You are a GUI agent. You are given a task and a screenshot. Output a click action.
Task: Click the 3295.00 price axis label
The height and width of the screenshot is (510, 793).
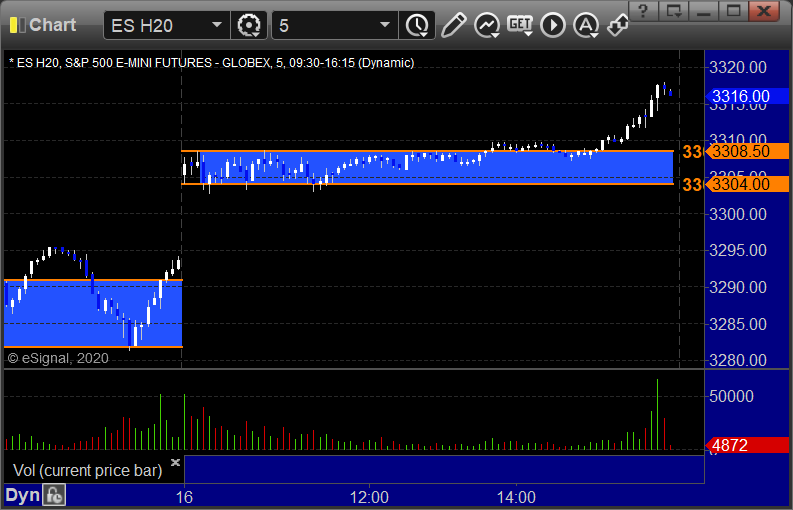[x=738, y=250]
